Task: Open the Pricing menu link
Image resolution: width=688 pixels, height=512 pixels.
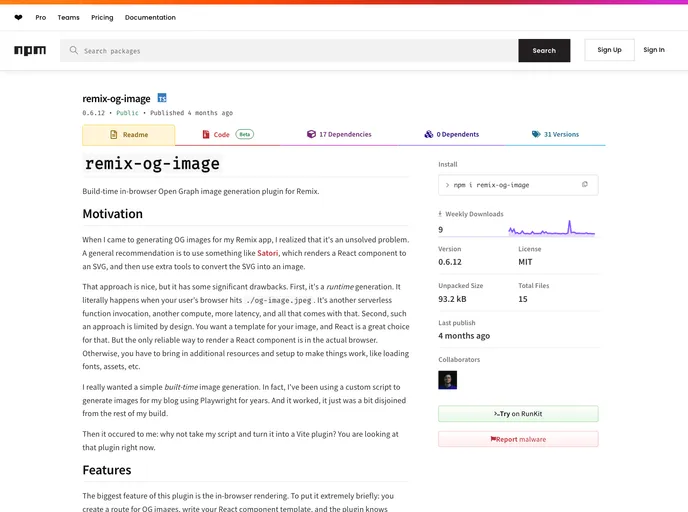Action: coord(102,18)
